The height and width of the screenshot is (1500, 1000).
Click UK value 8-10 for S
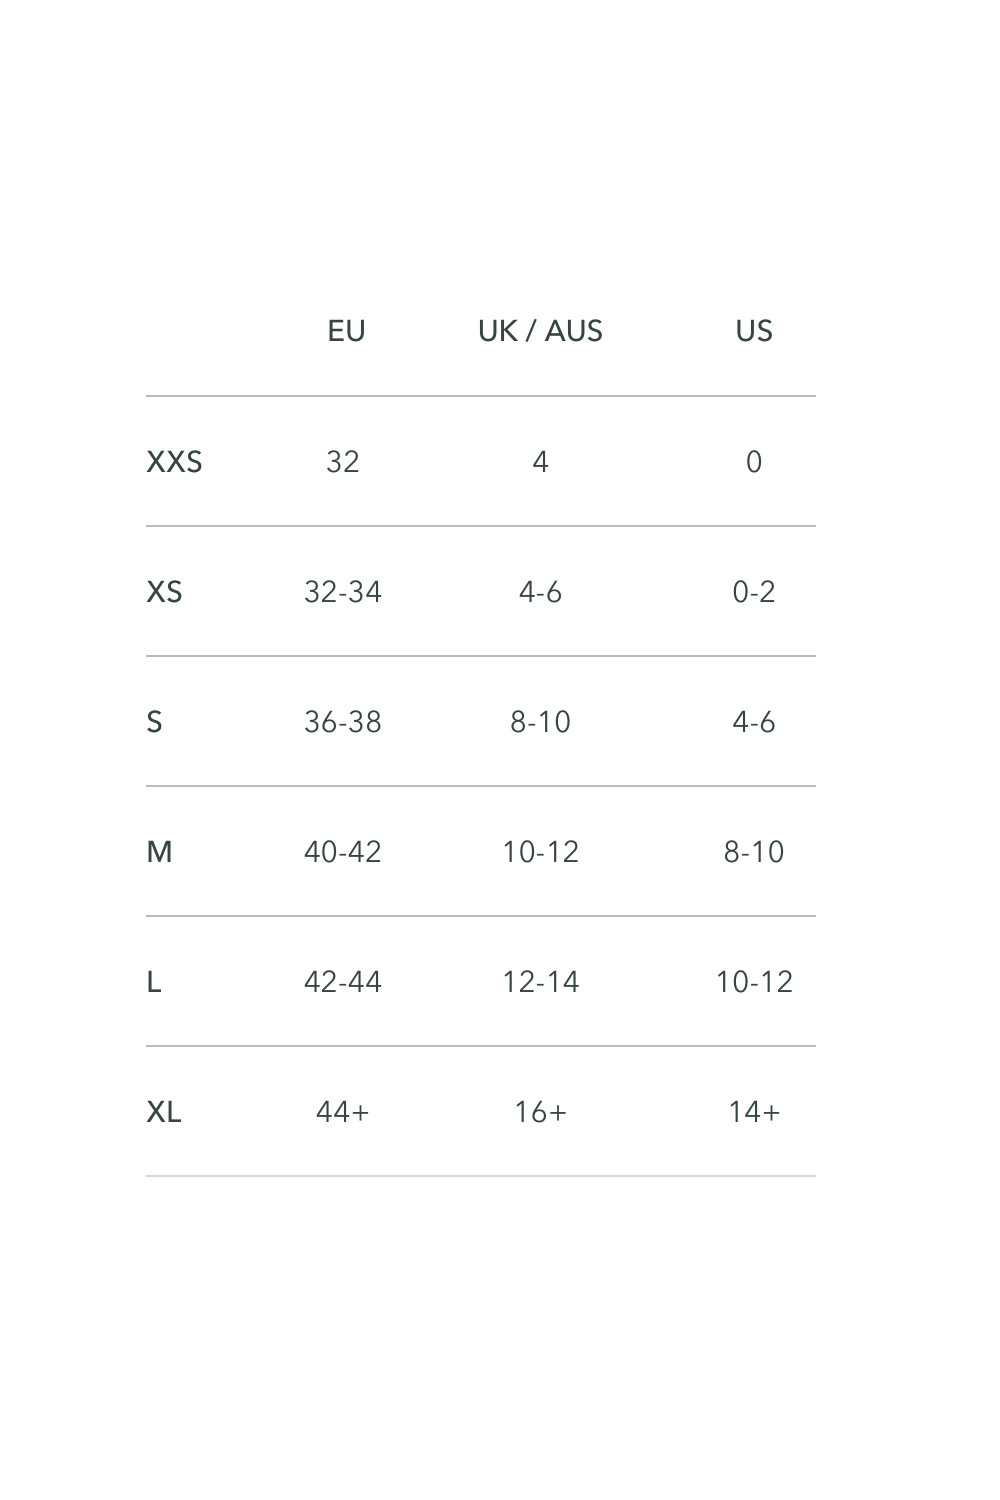pos(540,722)
